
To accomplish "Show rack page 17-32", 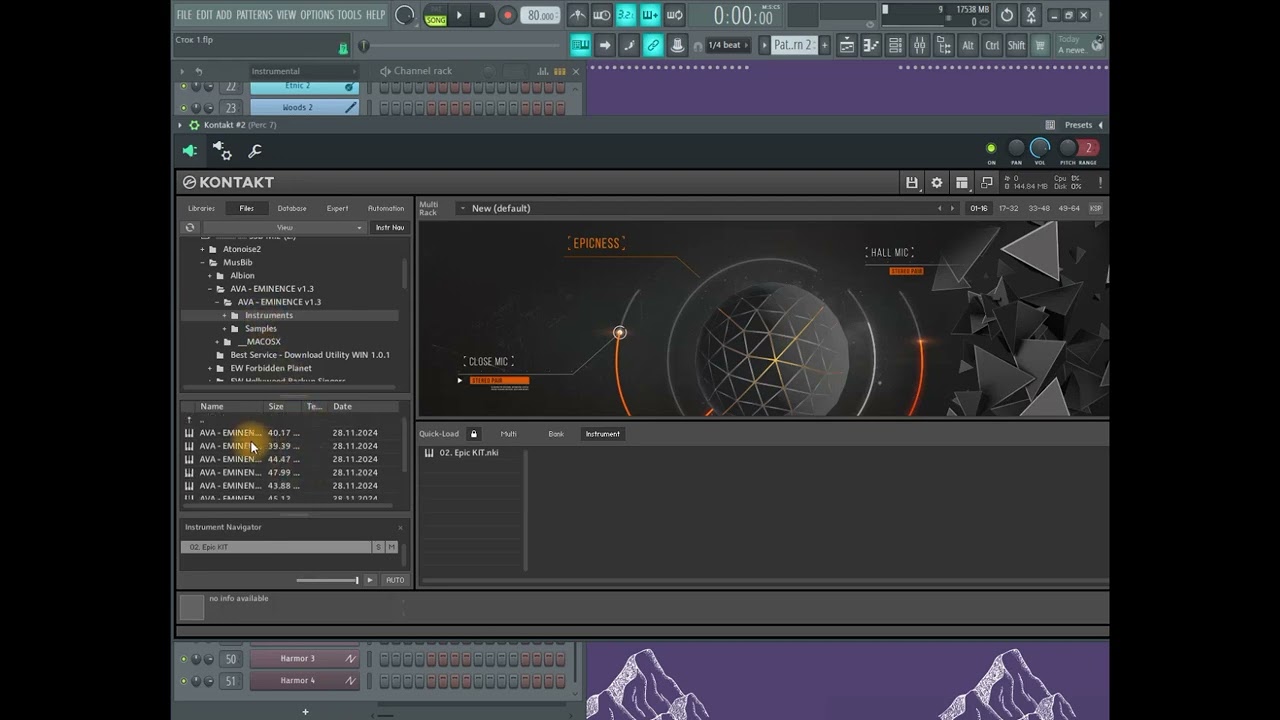I will coord(1008,208).
